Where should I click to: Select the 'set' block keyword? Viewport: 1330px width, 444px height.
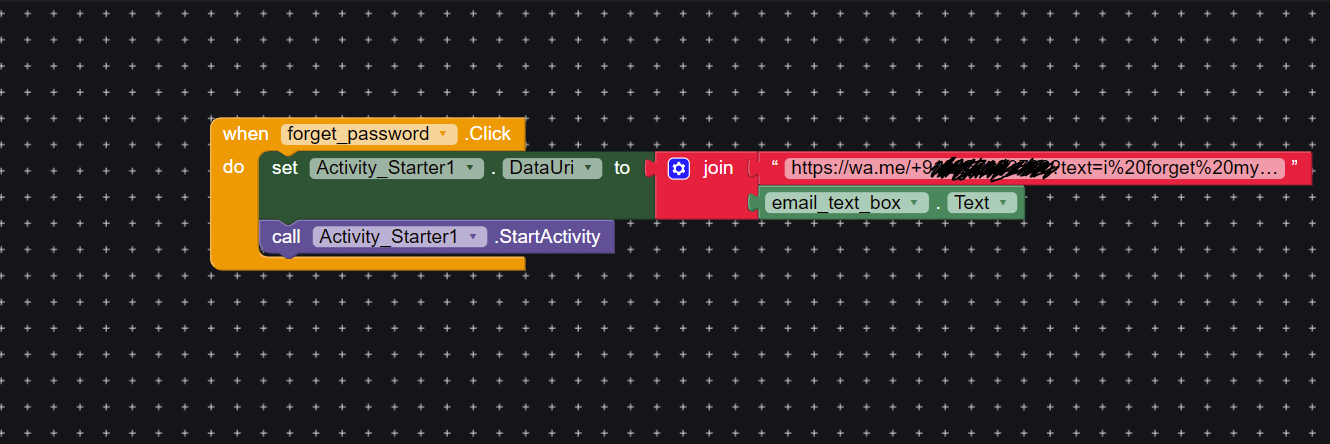[x=285, y=168]
